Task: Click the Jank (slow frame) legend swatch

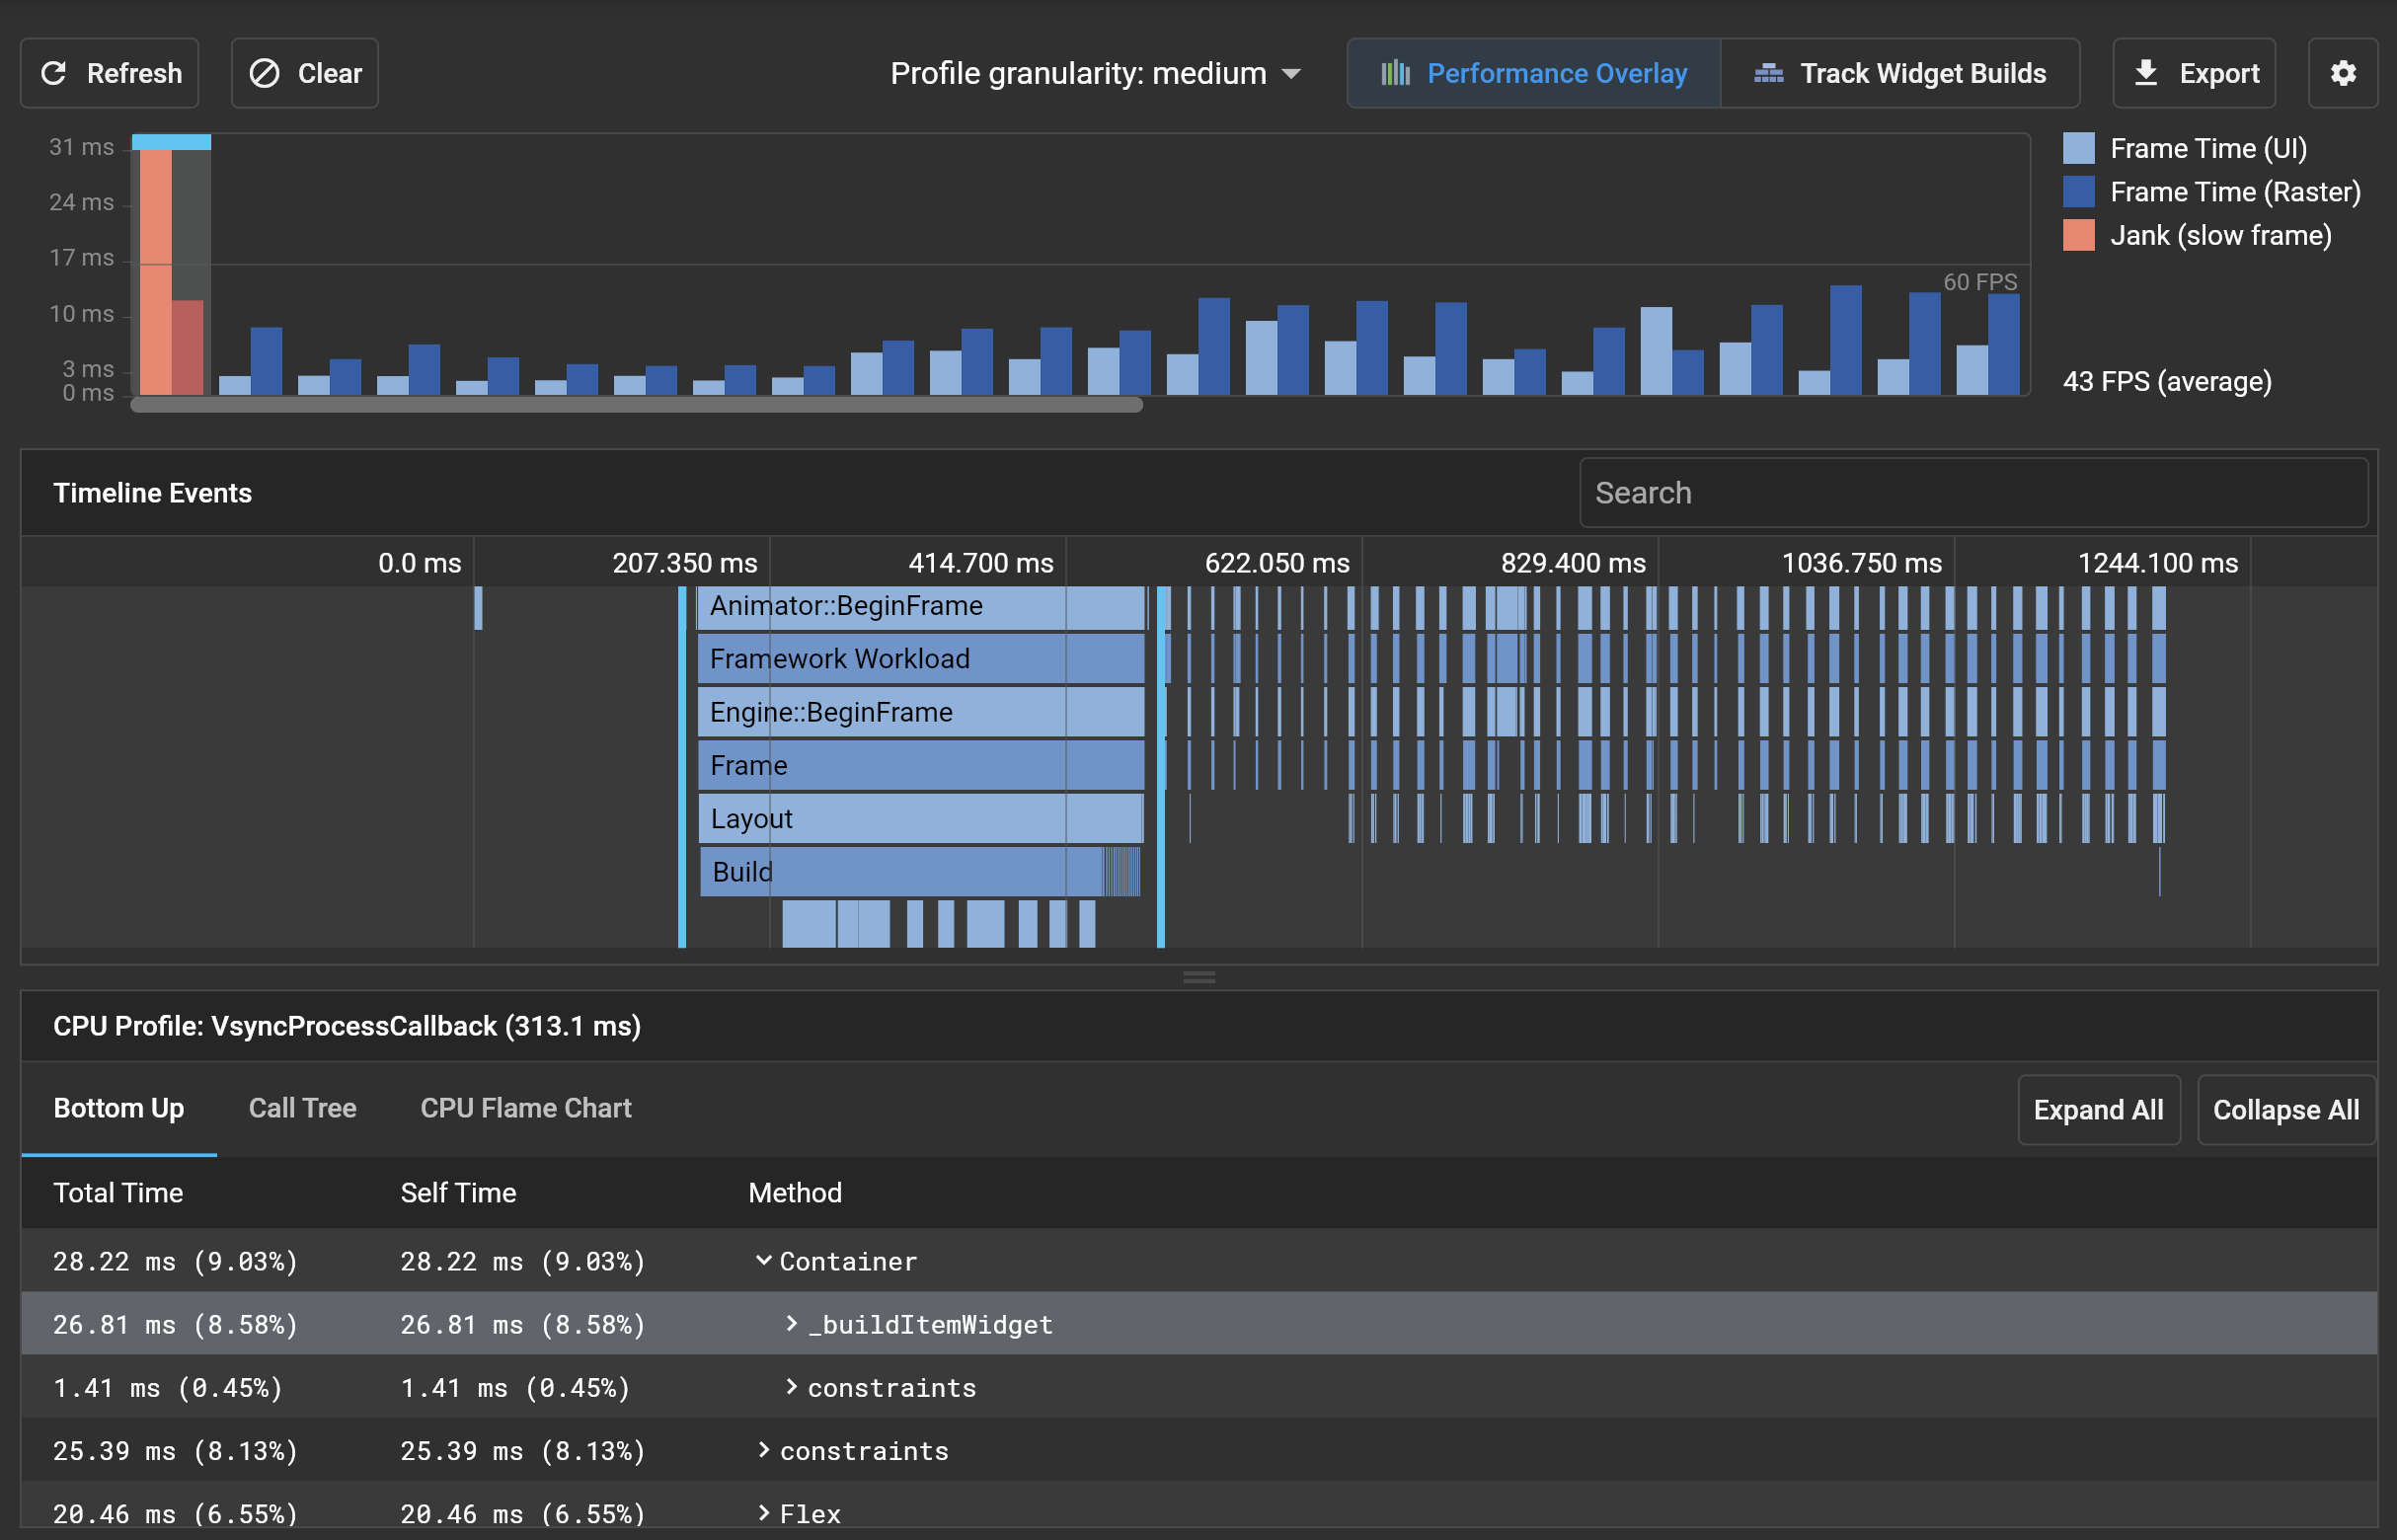Action: click(x=2079, y=235)
